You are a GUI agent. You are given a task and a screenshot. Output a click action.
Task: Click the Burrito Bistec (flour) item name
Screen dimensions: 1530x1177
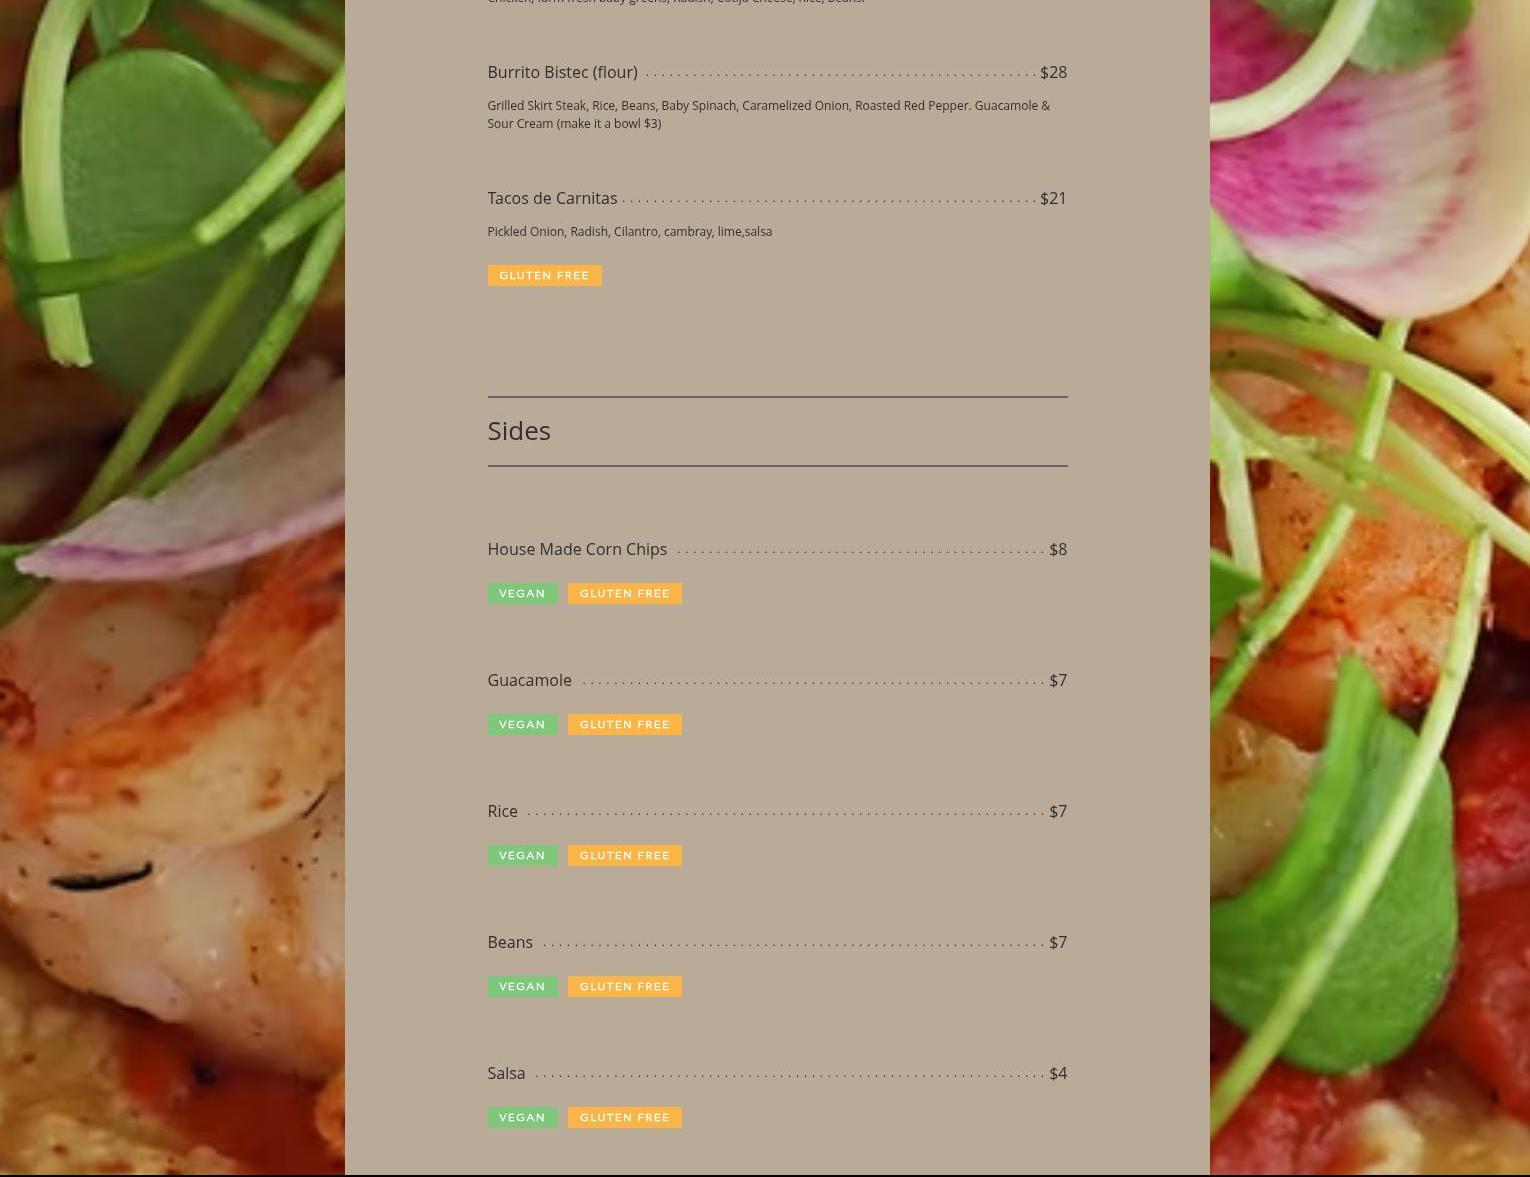pyautogui.click(x=562, y=72)
